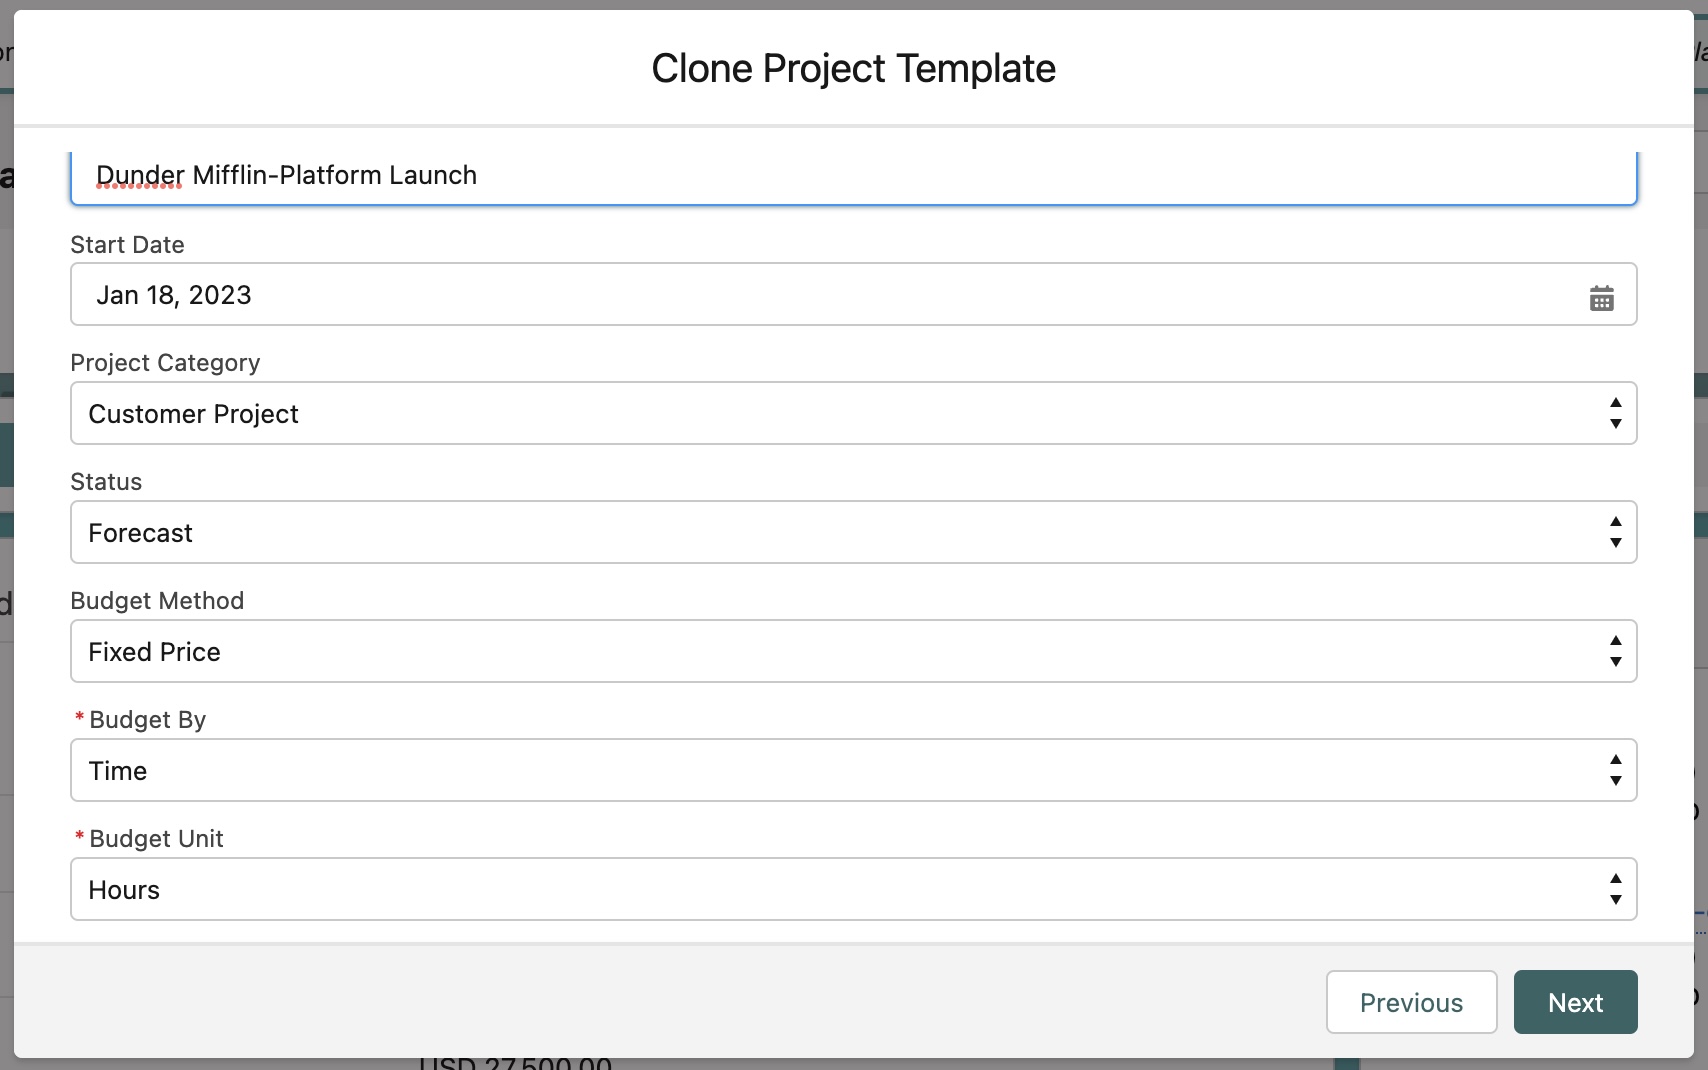Click the misspelled word Dunder
1708x1070 pixels.
pyautogui.click(x=136, y=175)
